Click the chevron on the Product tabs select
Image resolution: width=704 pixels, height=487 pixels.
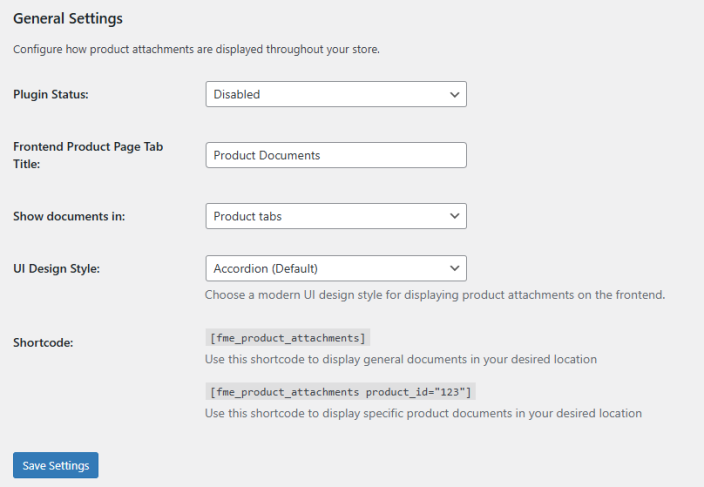pos(455,216)
